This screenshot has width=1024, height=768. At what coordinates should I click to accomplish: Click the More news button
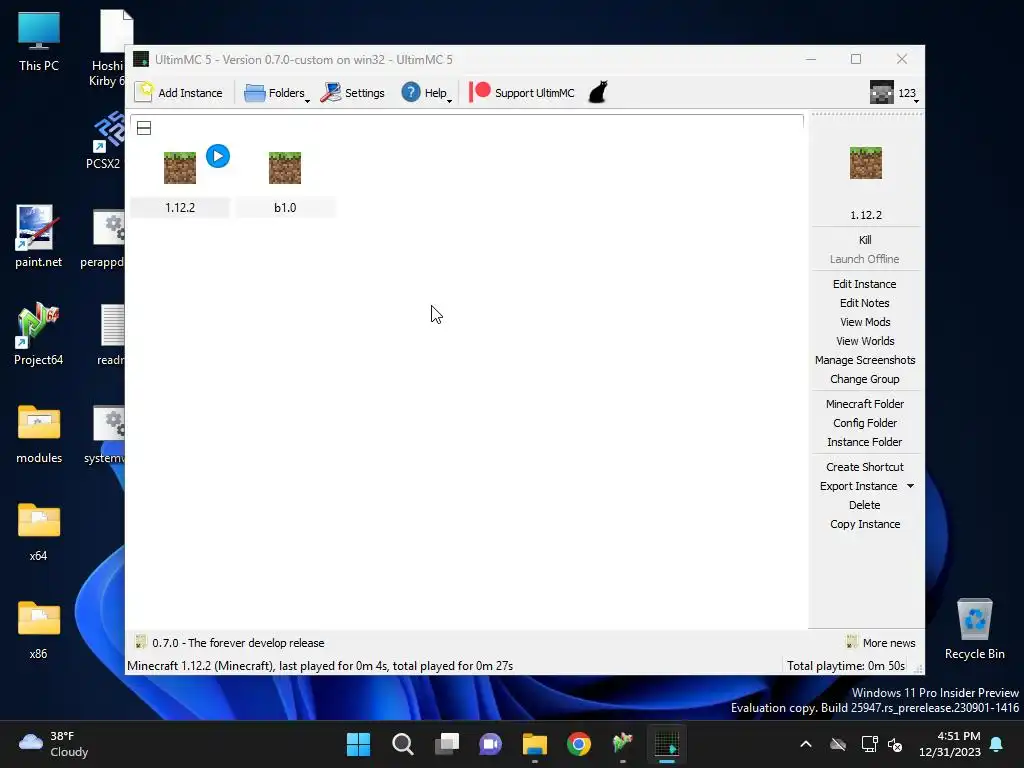coord(880,643)
